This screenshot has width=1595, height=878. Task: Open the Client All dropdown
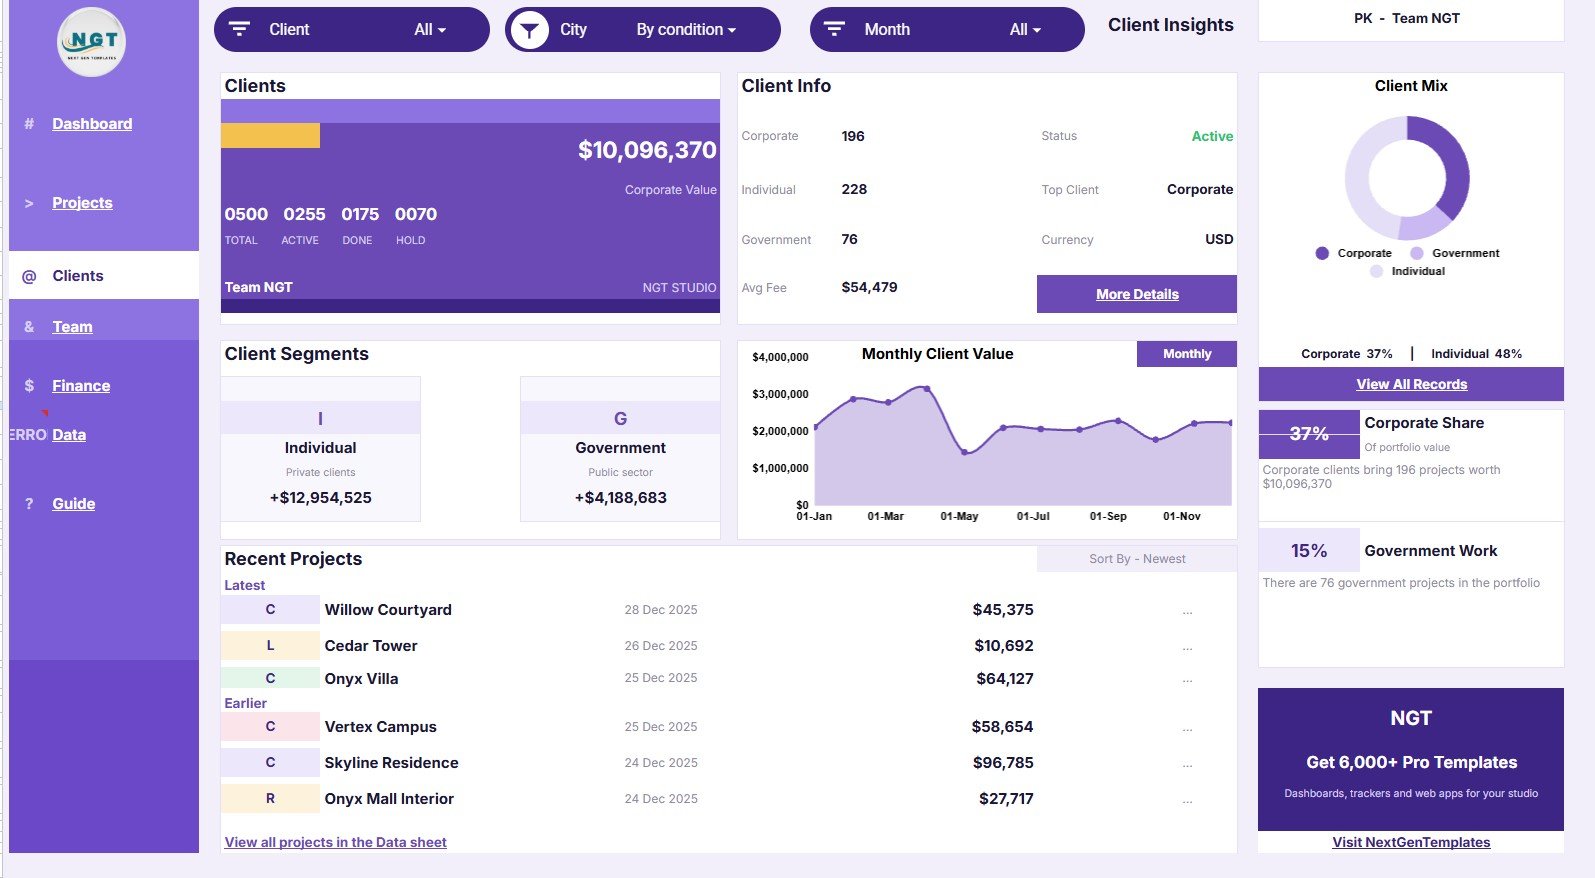(x=430, y=30)
